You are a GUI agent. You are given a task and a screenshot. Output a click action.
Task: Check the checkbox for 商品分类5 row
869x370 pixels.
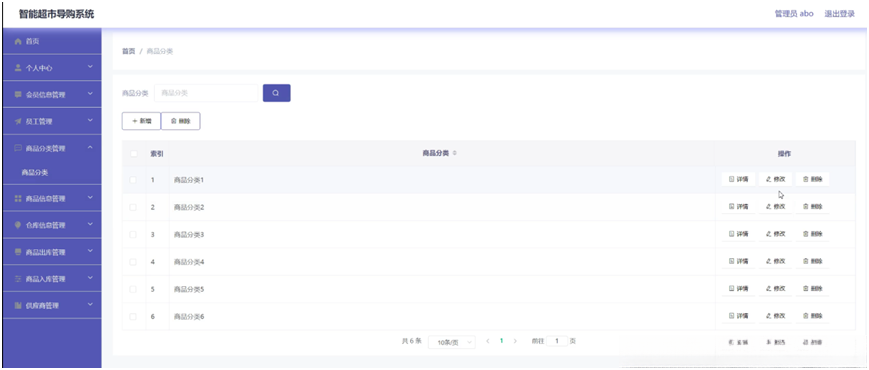click(133, 289)
